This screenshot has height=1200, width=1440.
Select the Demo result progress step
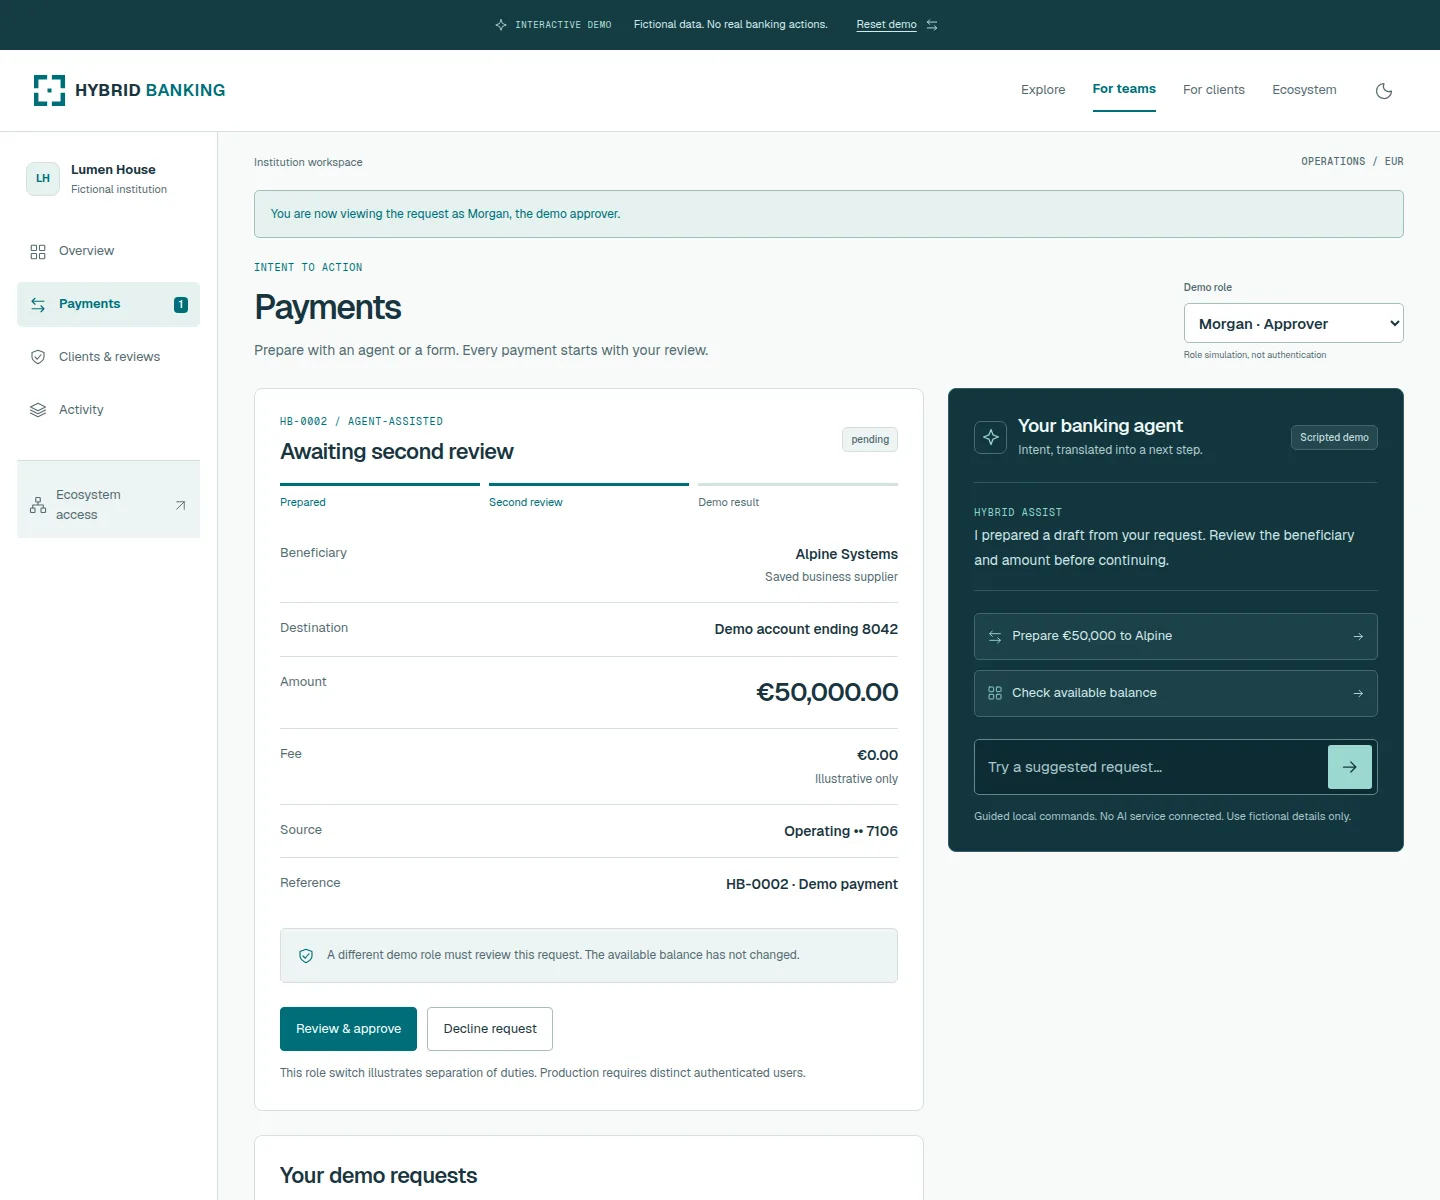(798, 496)
